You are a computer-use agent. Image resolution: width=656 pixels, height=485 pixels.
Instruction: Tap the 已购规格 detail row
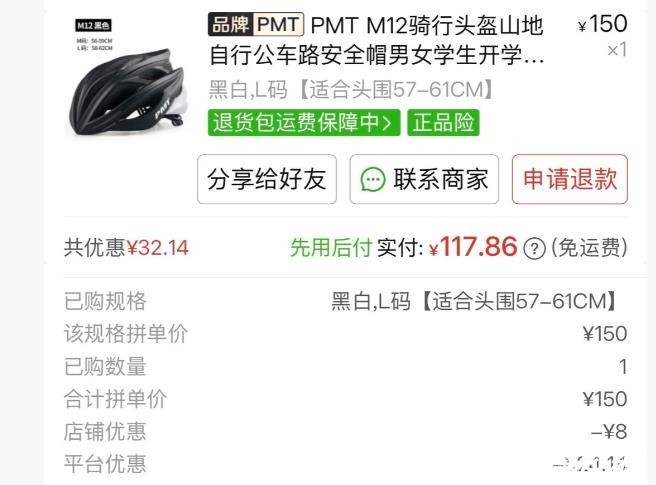pos(346,301)
